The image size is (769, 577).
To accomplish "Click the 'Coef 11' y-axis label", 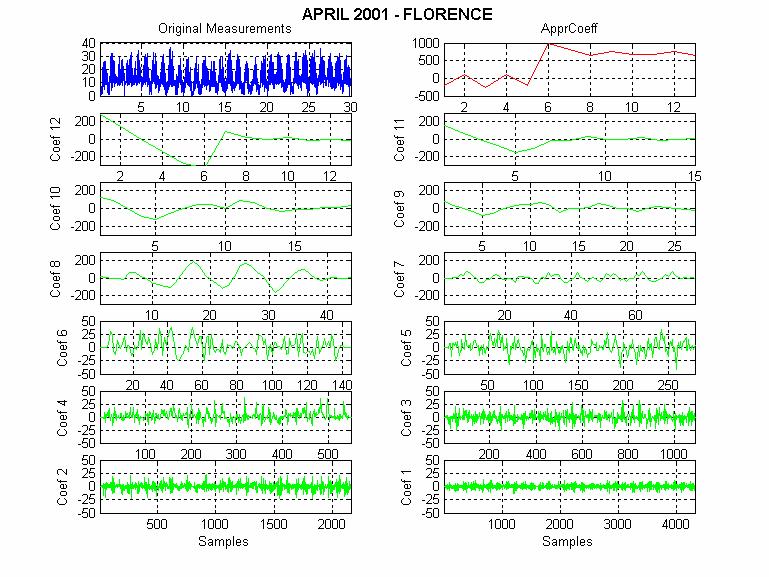I will click(x=399, y=140).
